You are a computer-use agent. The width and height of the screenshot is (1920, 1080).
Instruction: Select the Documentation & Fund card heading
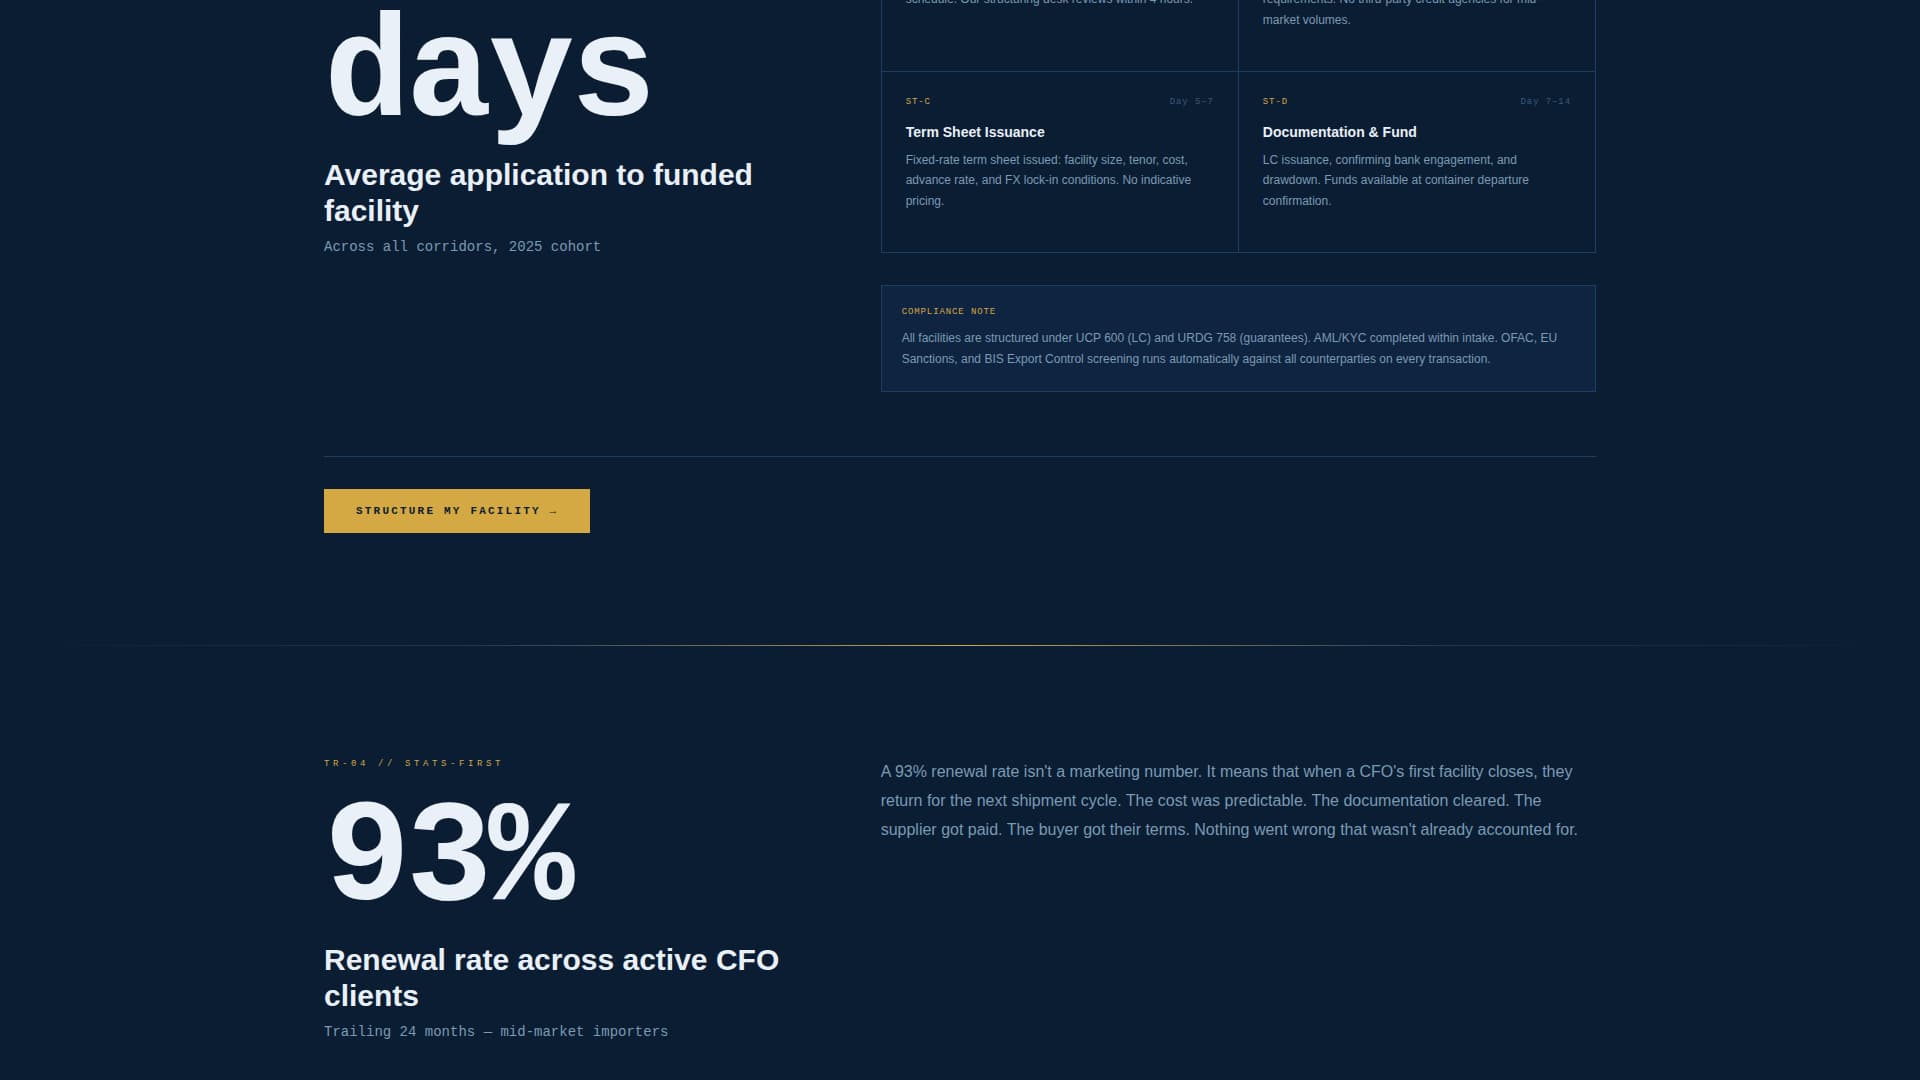tap(1339, 132)
